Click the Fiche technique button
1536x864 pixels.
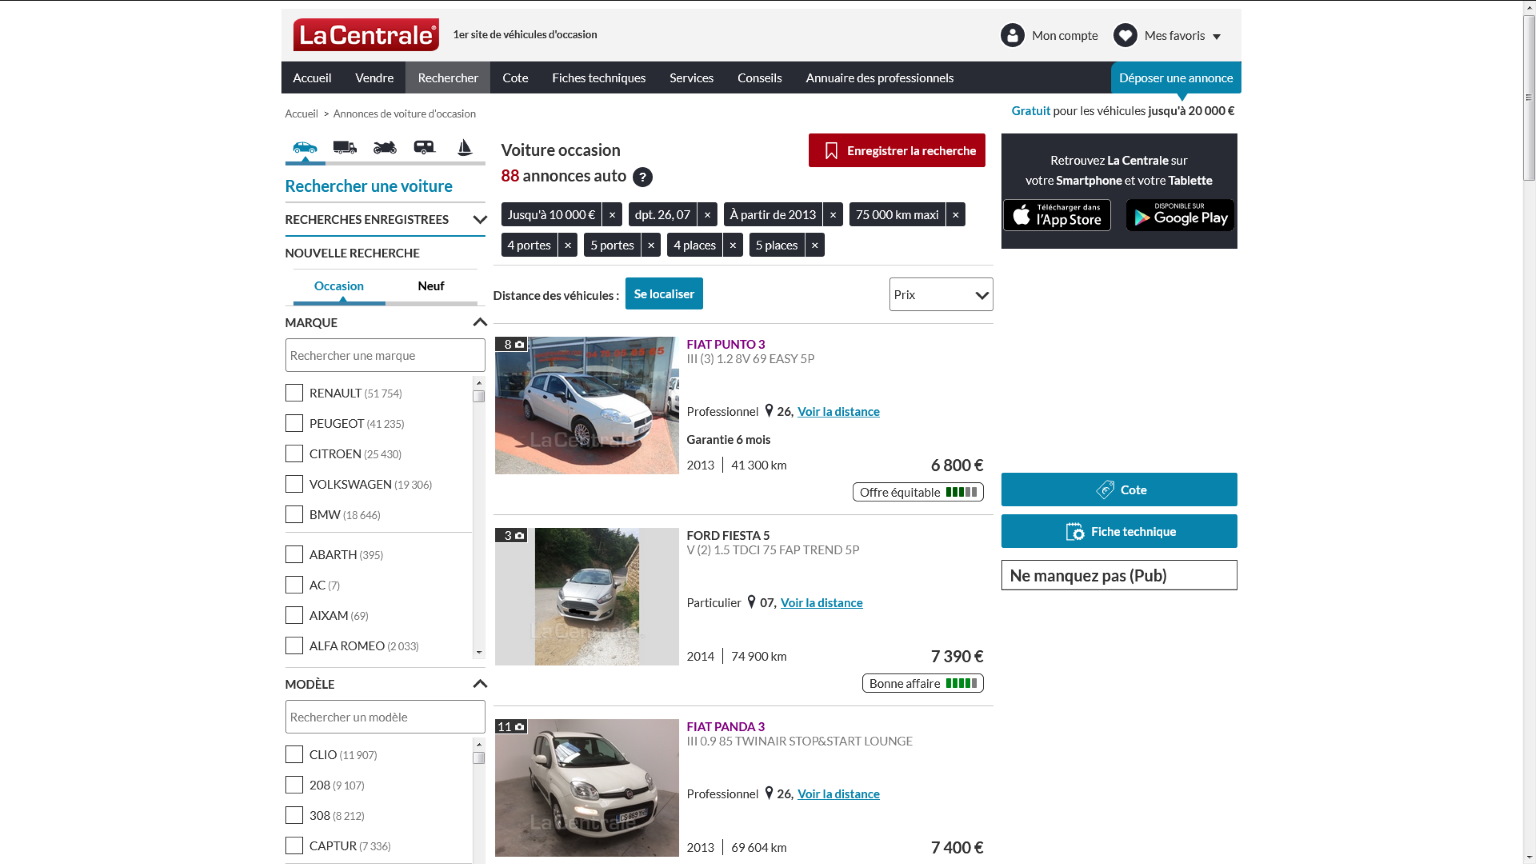click(1119, 531)
